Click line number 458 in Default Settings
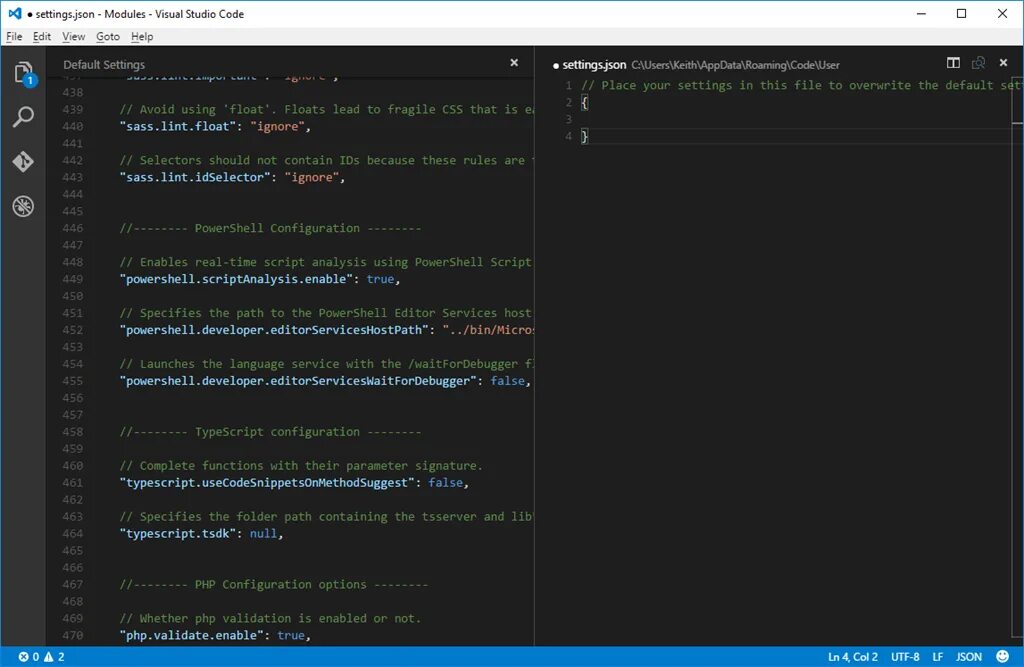1024x667 pixels. (72, 432)
